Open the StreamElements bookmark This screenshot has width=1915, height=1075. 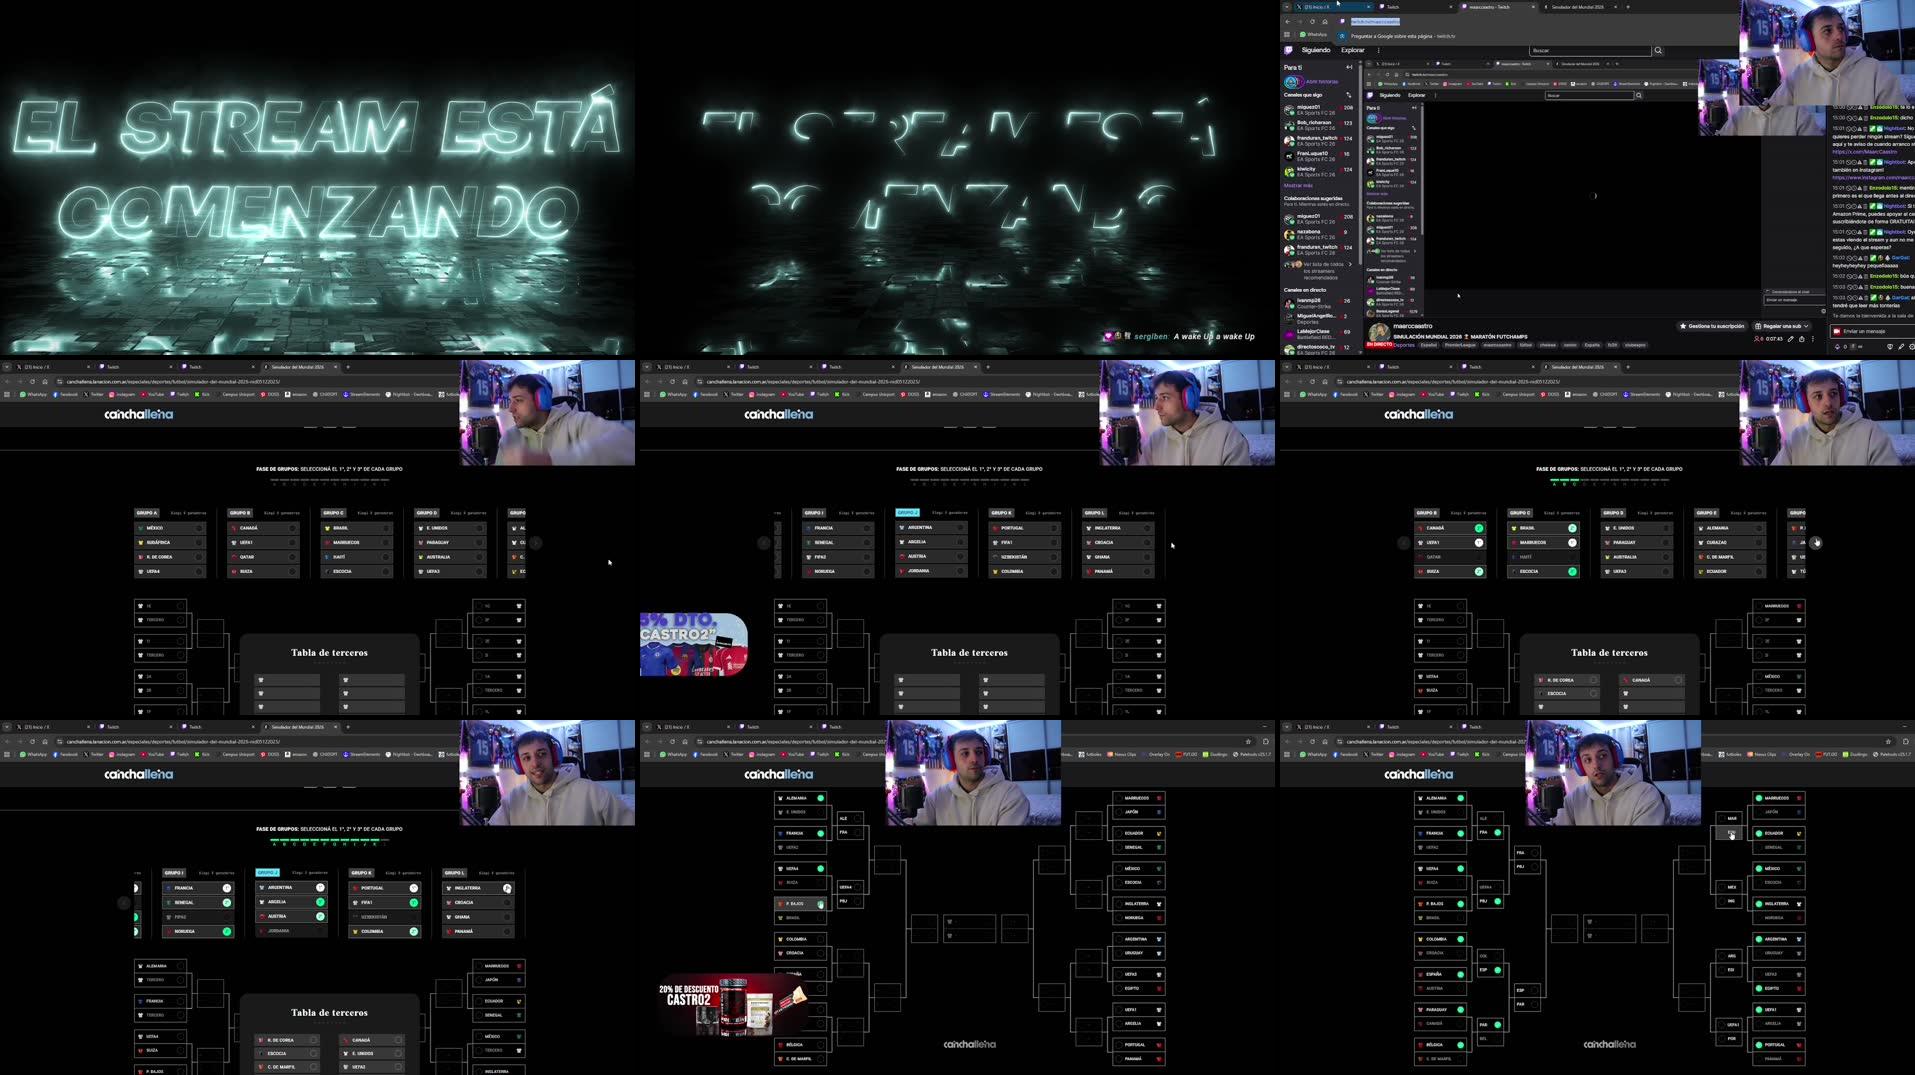click(x=359, y=393)
